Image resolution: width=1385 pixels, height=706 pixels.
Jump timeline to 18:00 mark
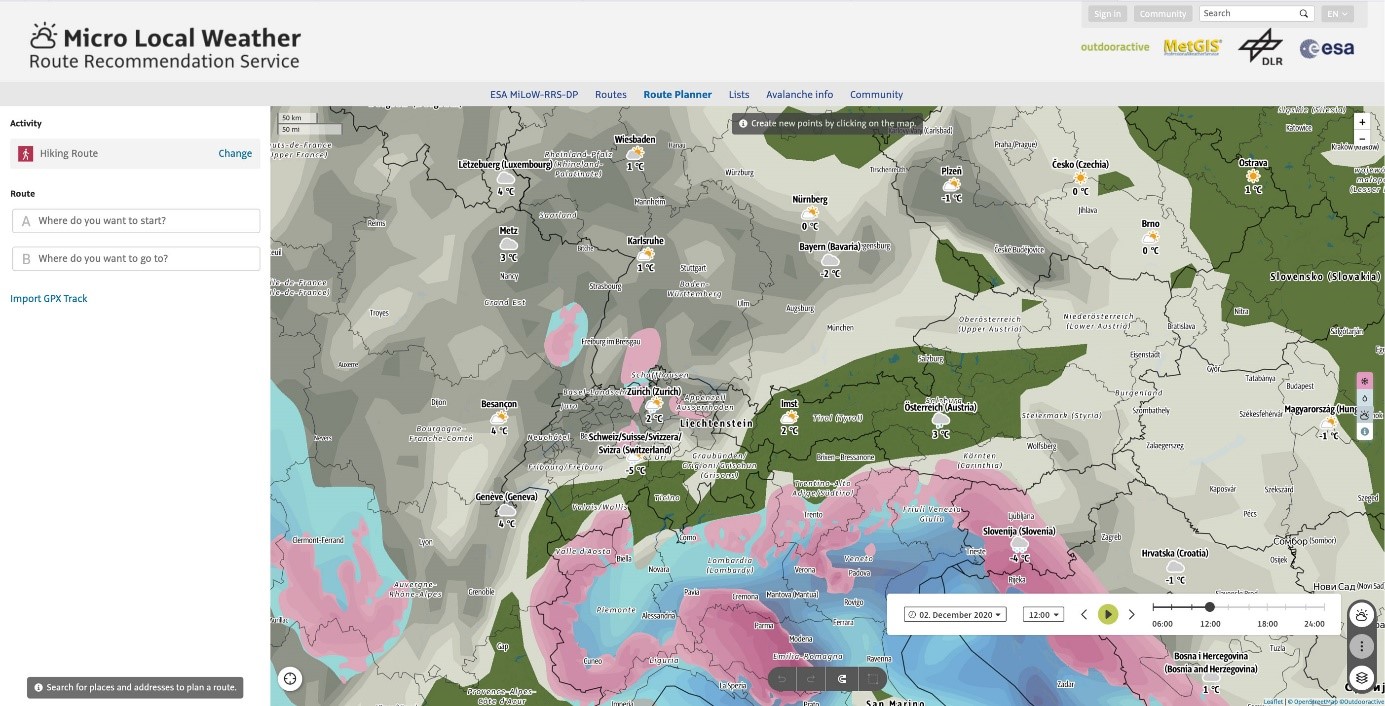1267,623
